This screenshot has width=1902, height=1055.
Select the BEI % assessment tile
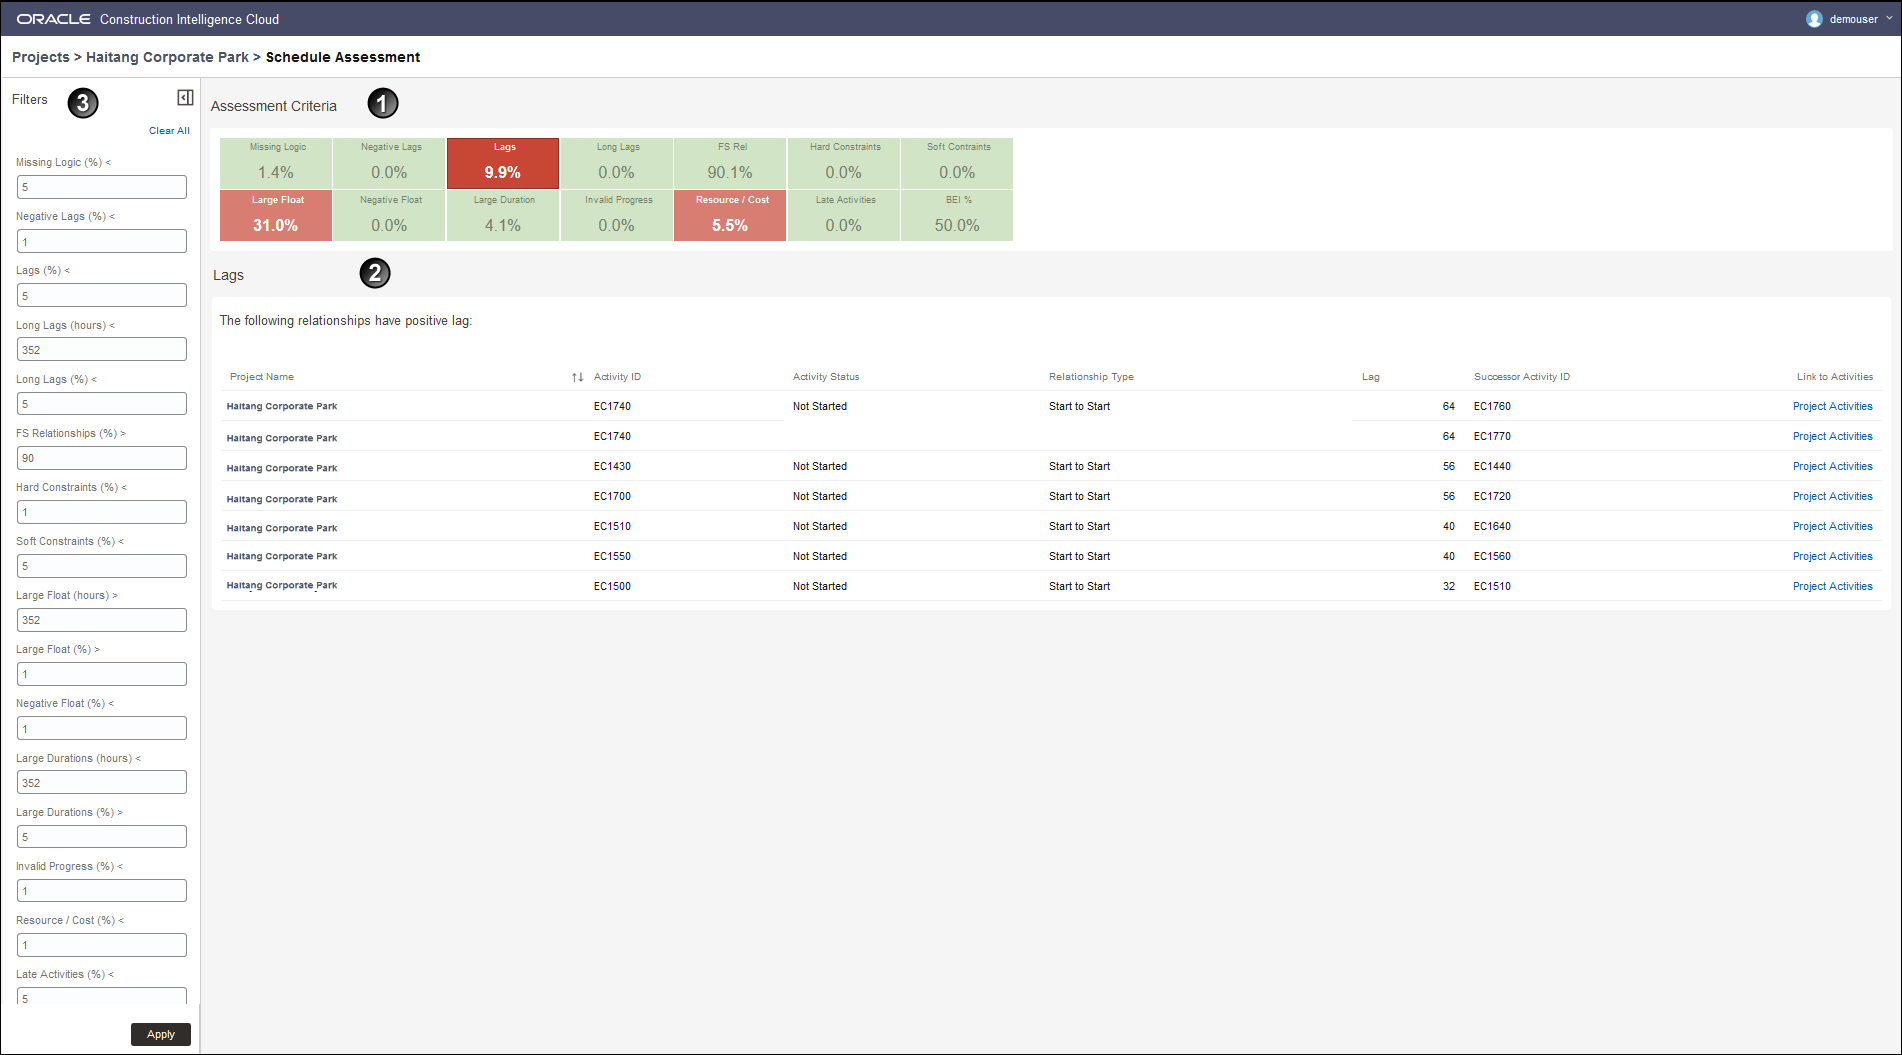(957, 215)
